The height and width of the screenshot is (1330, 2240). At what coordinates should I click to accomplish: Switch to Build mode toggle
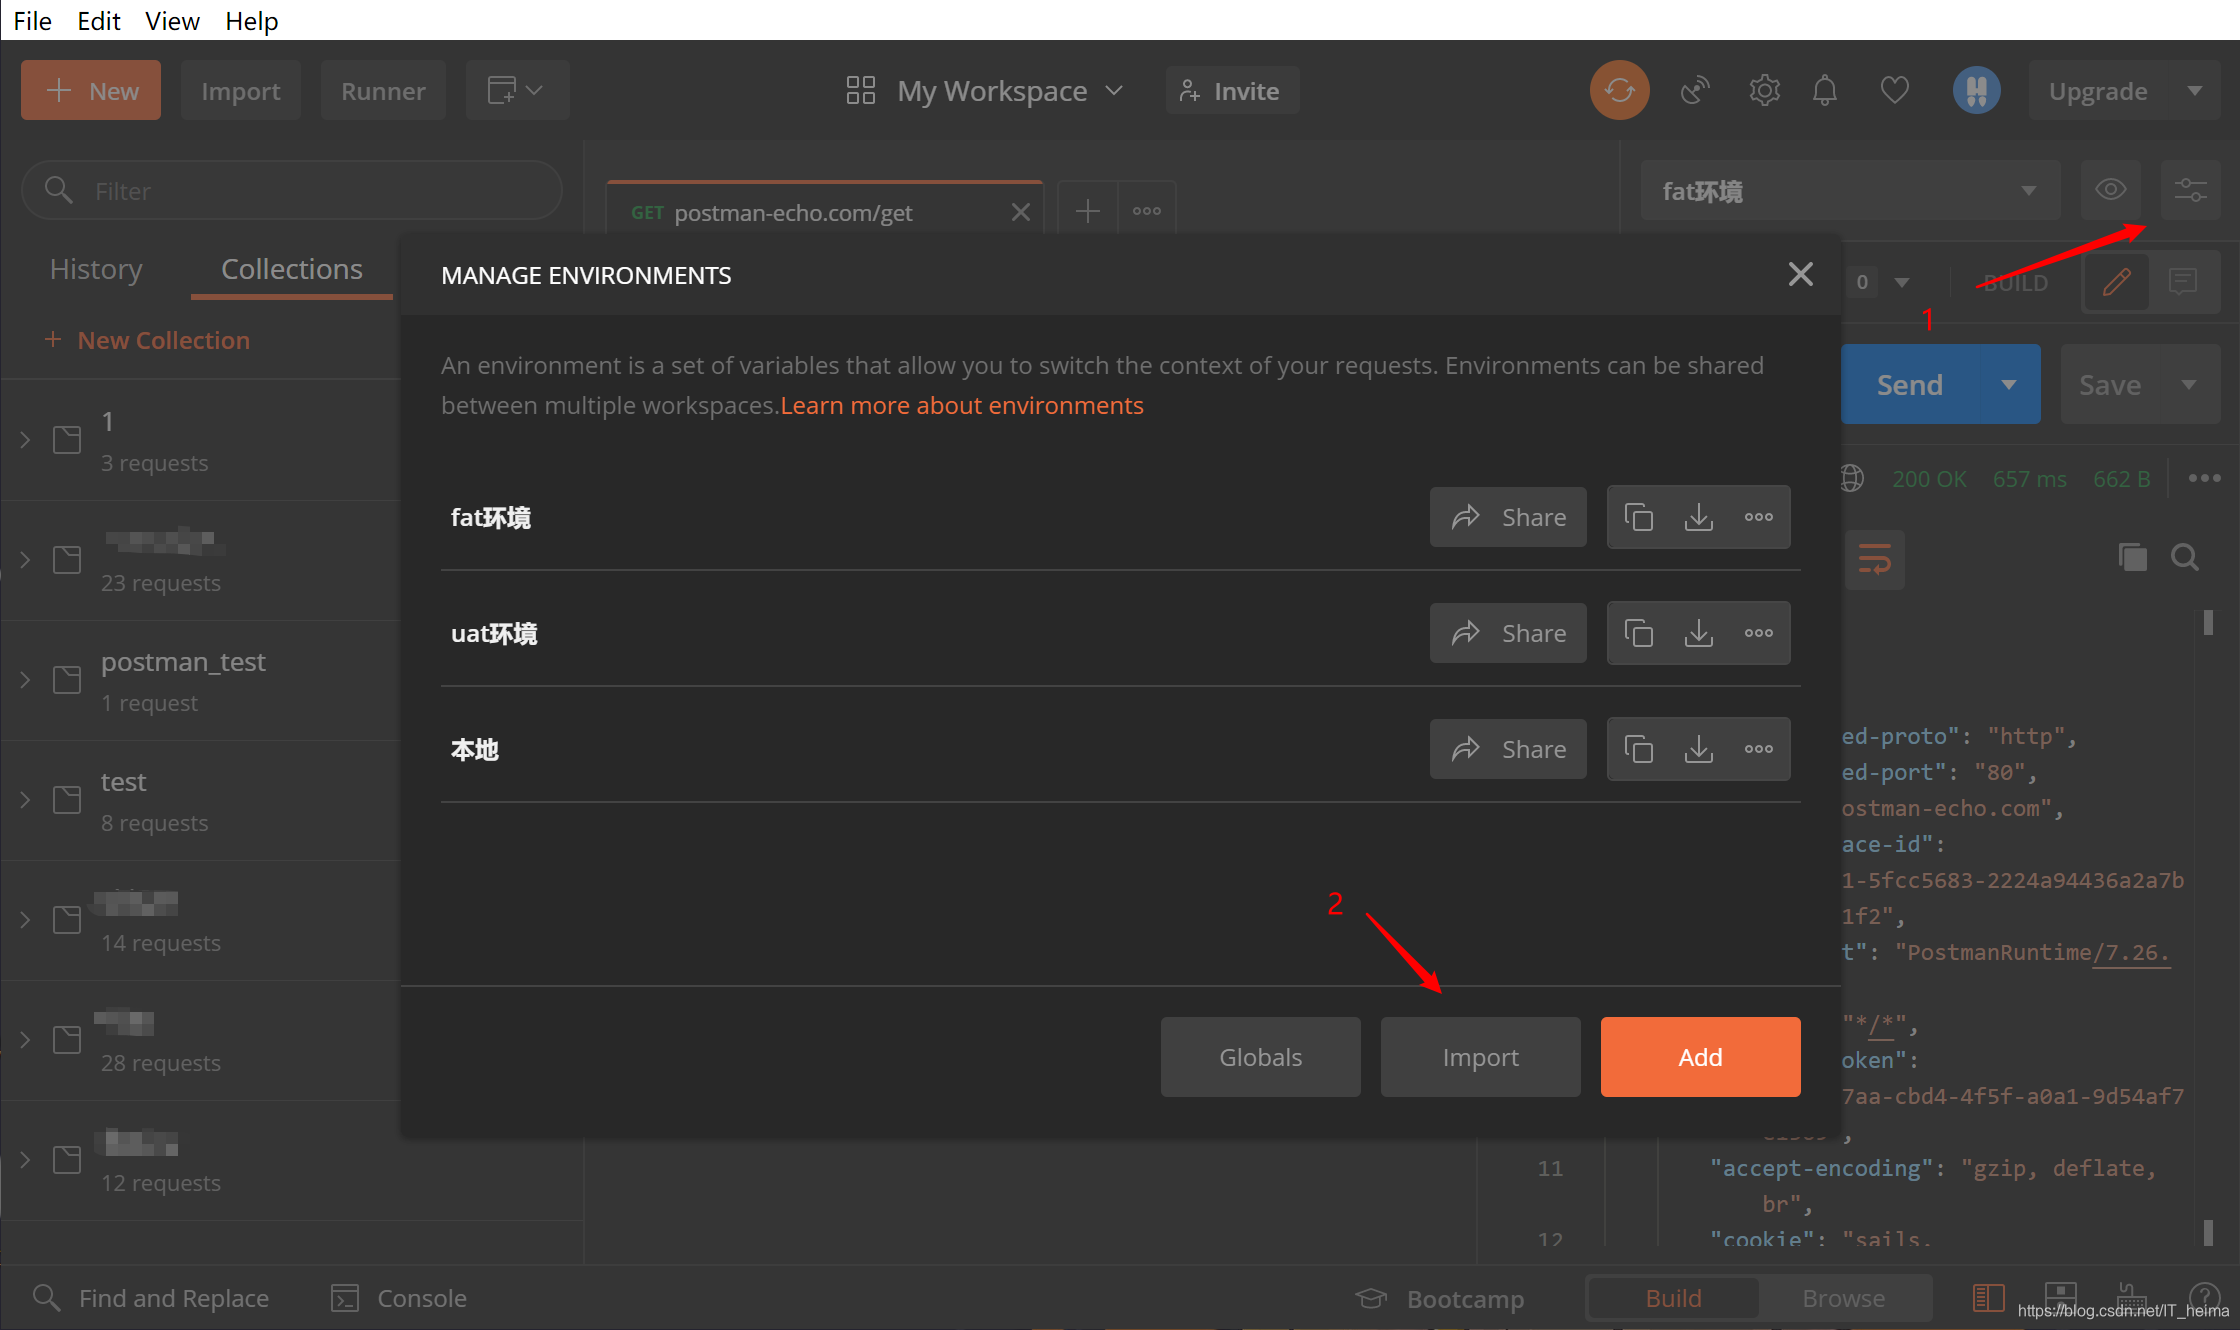click(x=1673, y=1298)
